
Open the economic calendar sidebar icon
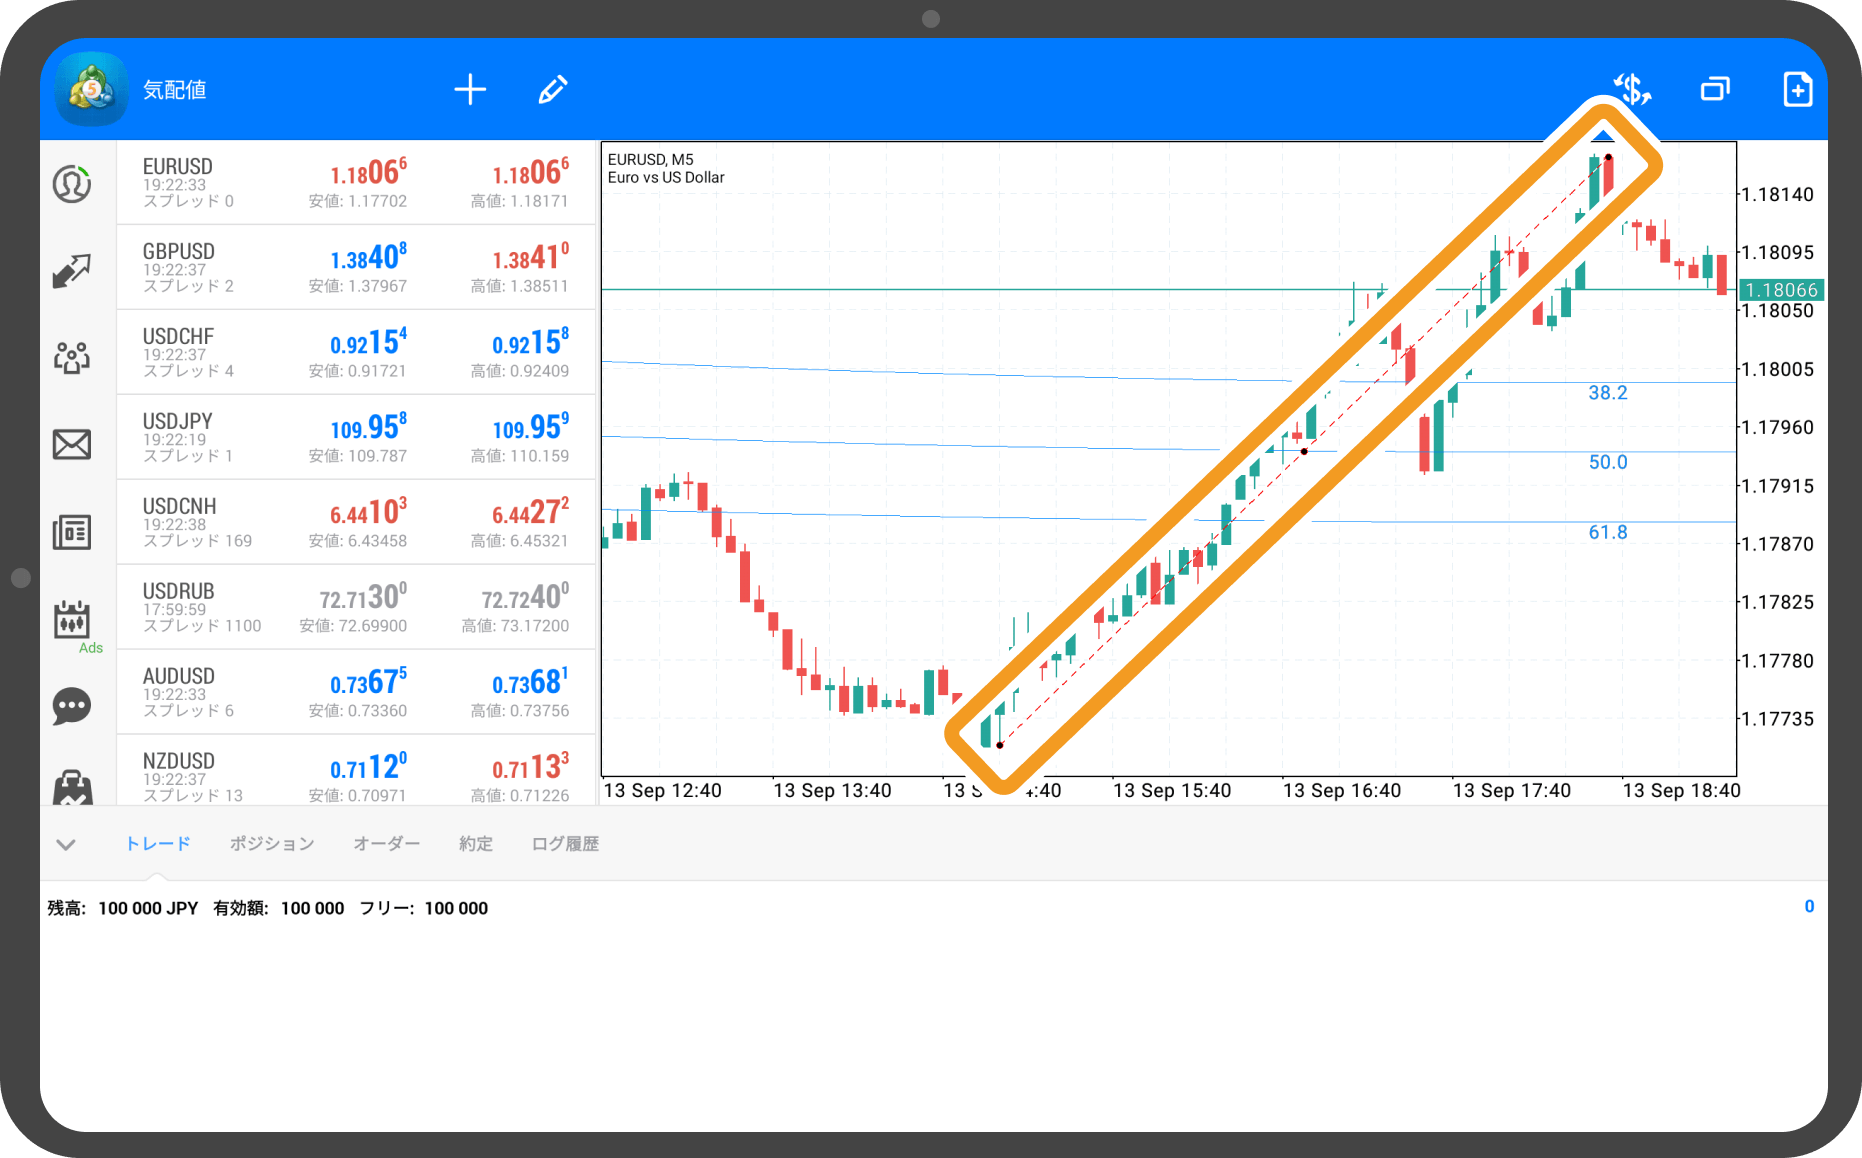coord(72,620)
